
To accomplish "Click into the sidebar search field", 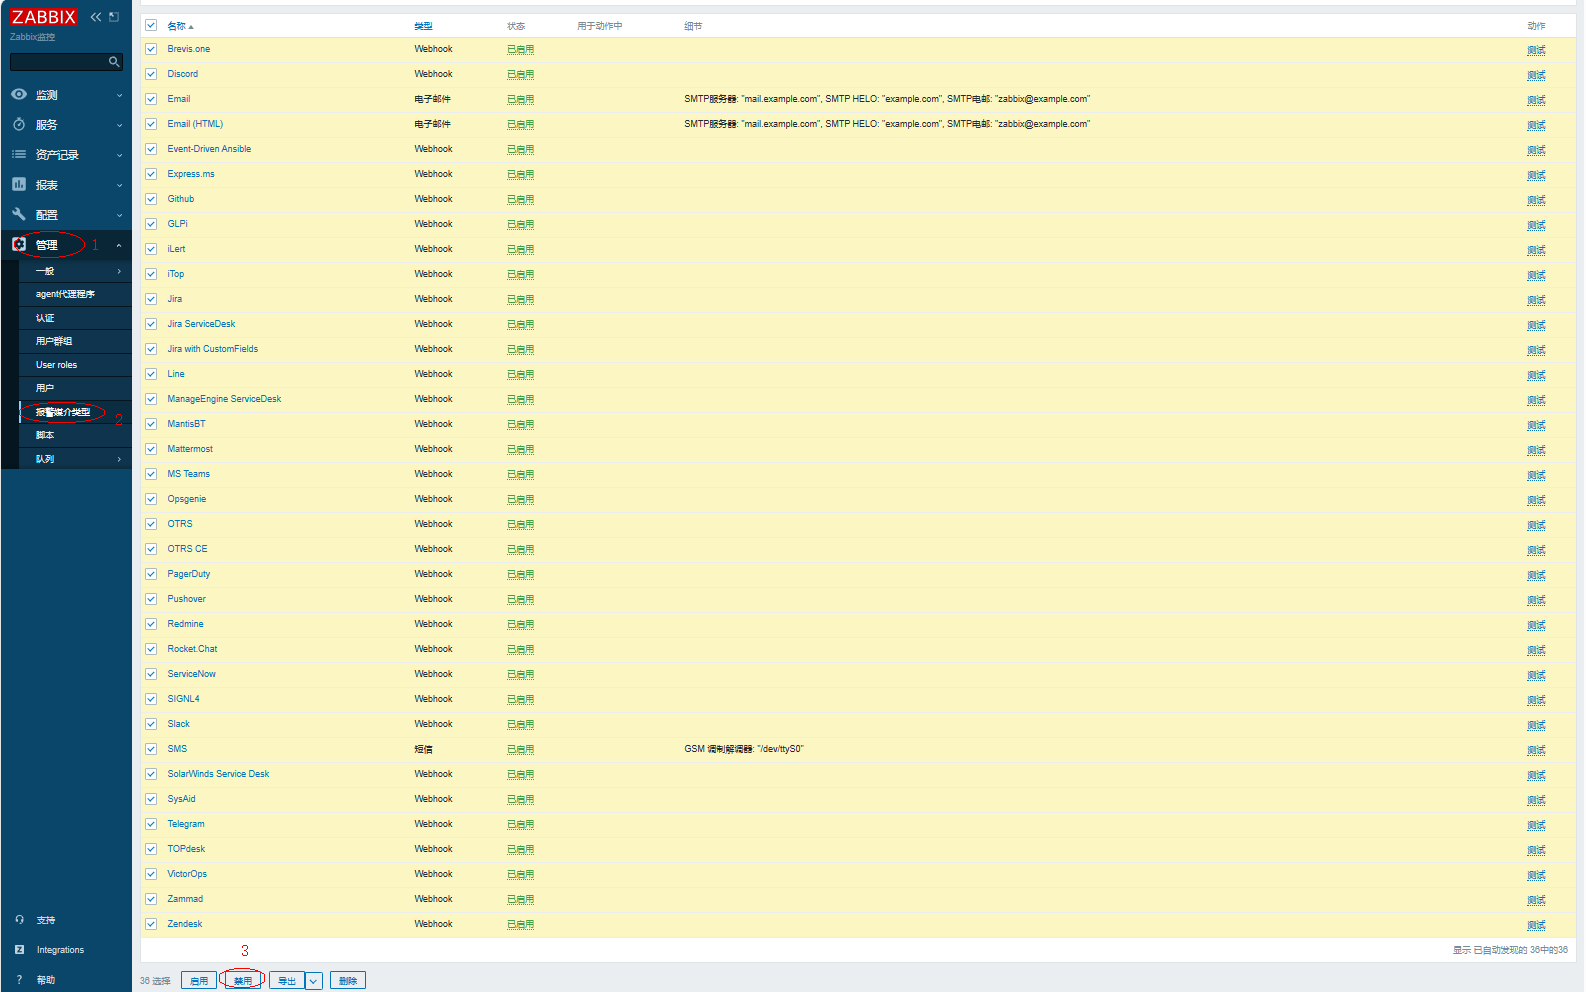I will (x=58, y=62).
